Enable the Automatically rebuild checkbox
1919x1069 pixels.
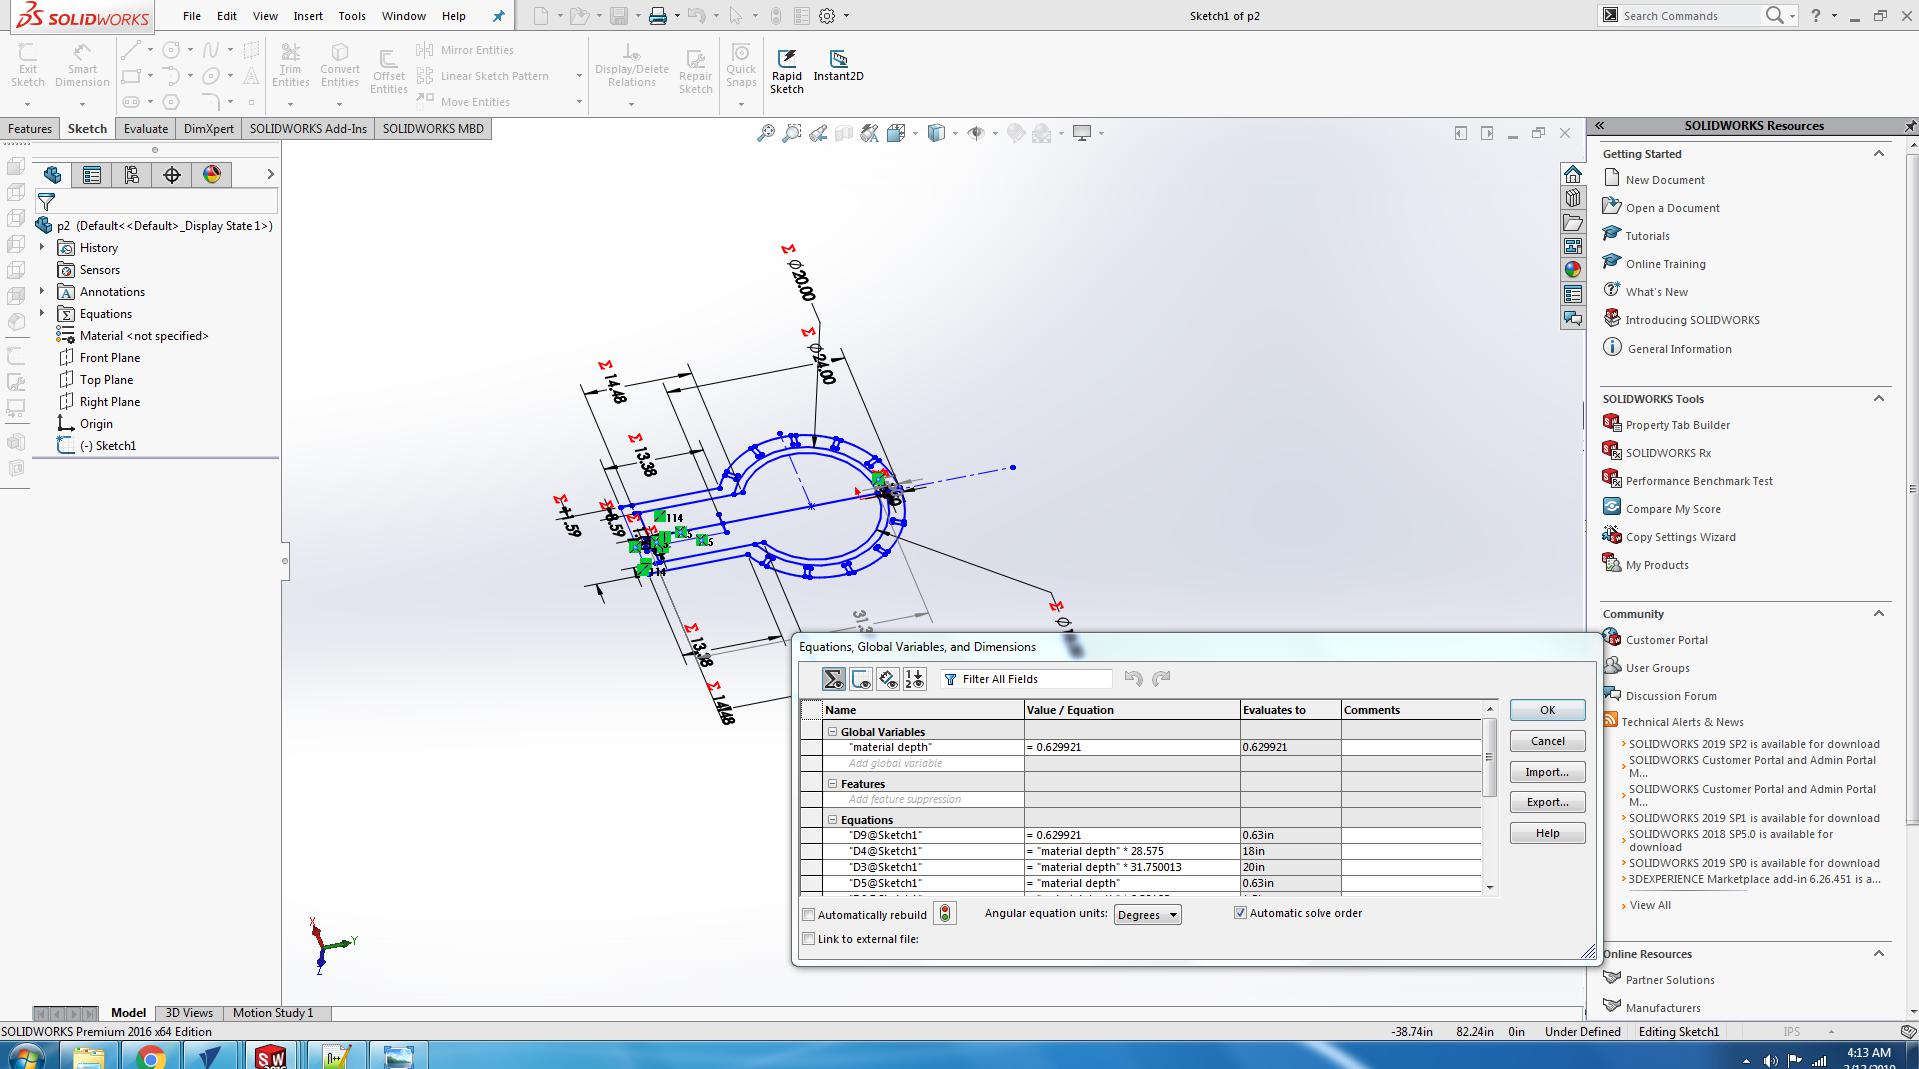[x=809, y=915]
